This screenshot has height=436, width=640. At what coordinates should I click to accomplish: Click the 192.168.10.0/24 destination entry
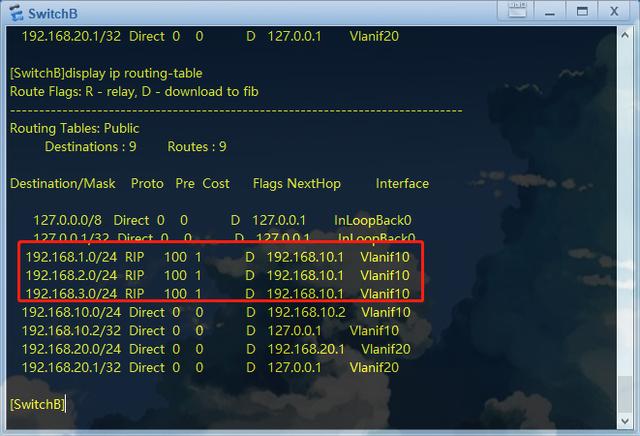click(71, 312)
